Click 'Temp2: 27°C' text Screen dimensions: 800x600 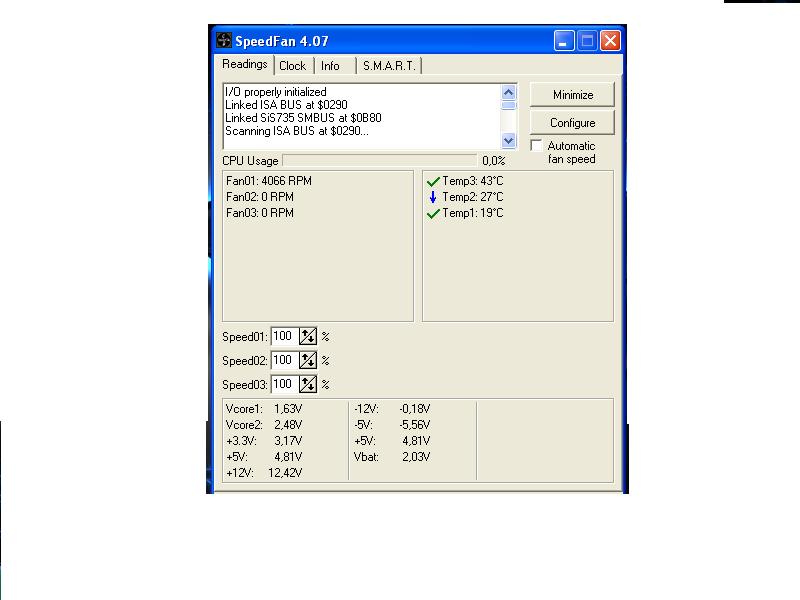(x=472, y=197)
